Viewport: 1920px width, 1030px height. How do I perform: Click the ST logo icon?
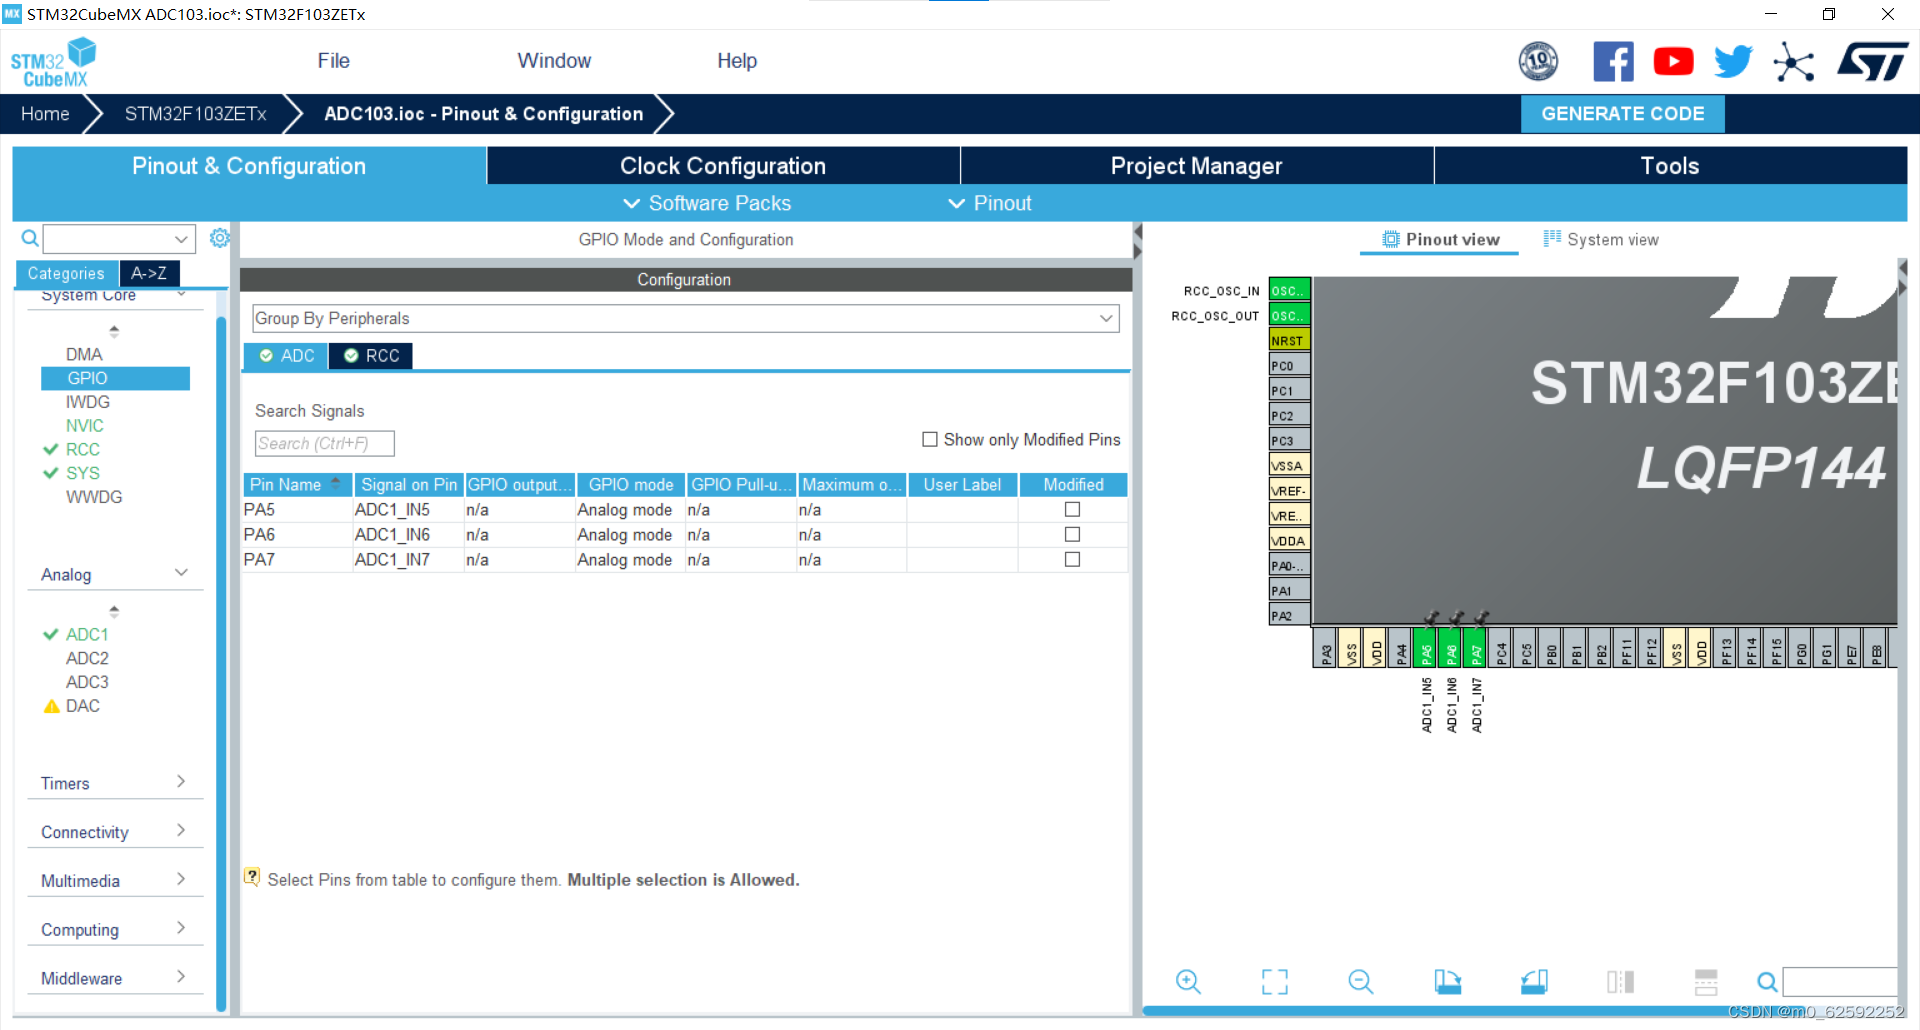point(1872,62)
